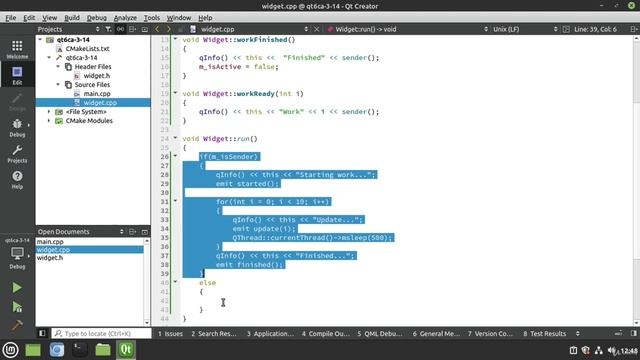Click the locator search field
Image resolution: width=640 pixels, height=360 pixels.
coord(101,333)
